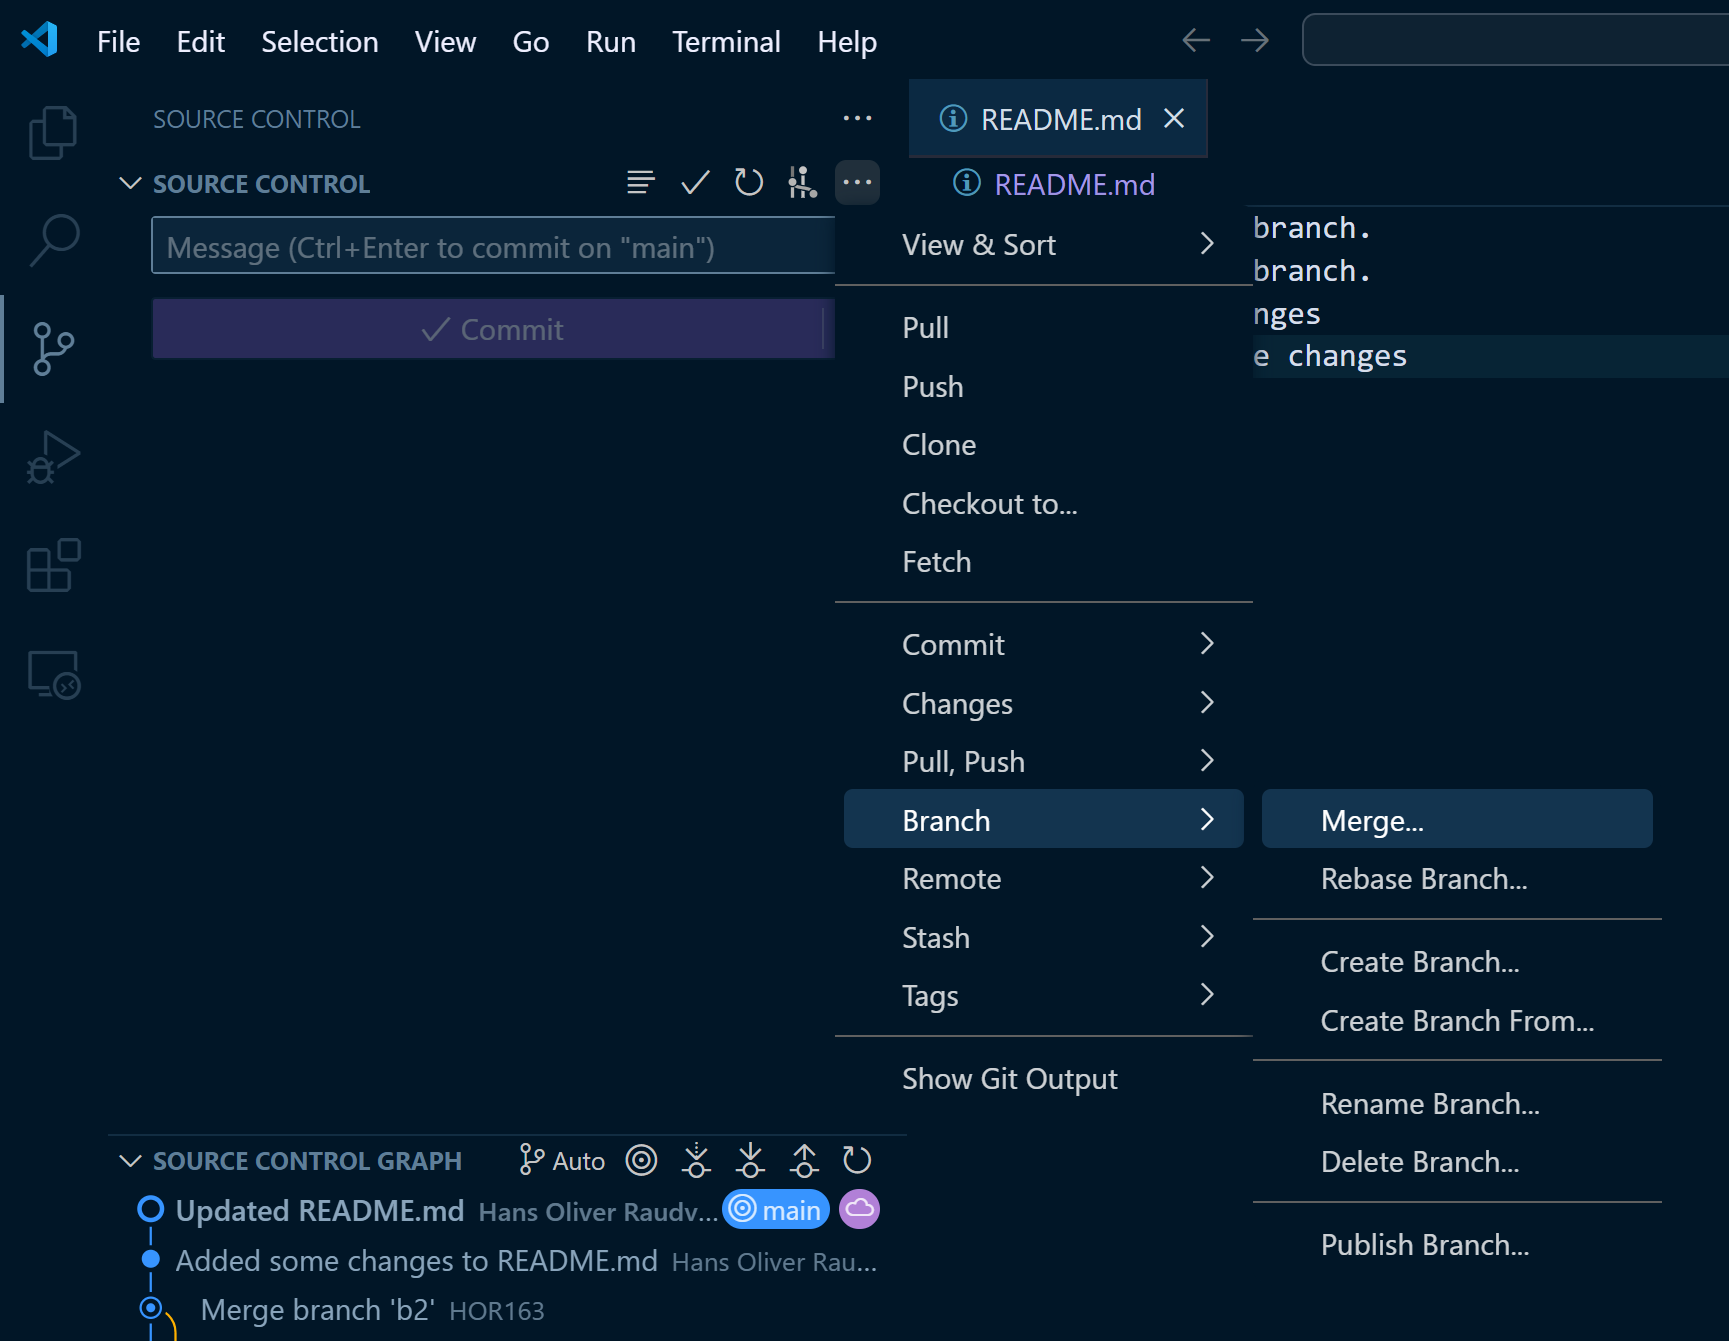Click README.md breadcrumb link
The height and width of the screenshot is (1341, 1729).
tap(1074, 184)
